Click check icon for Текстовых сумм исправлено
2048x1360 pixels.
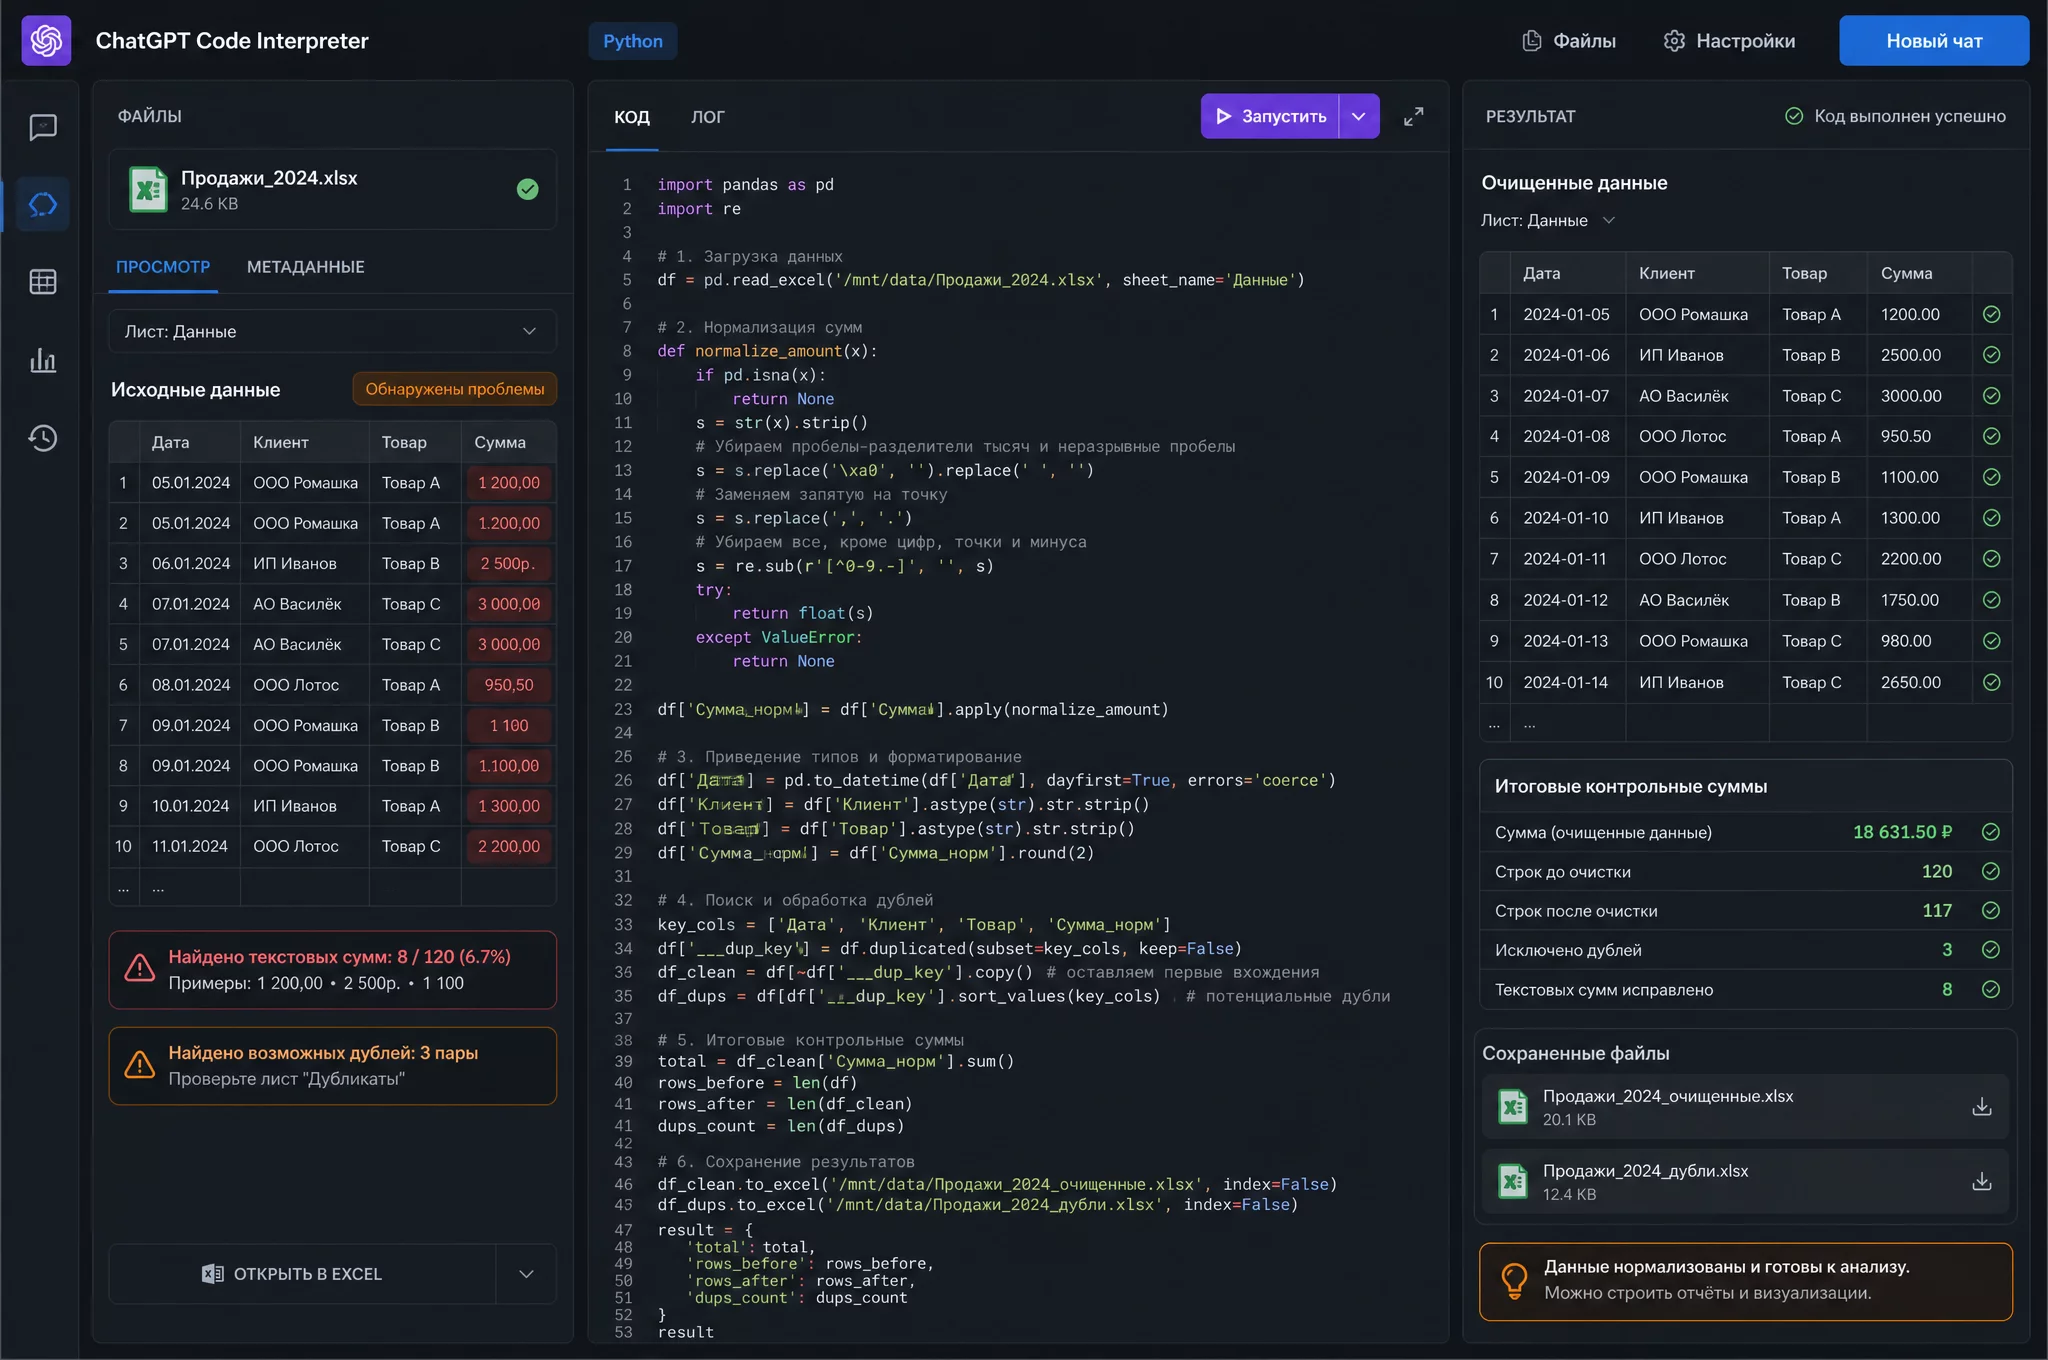point(1990,989)
